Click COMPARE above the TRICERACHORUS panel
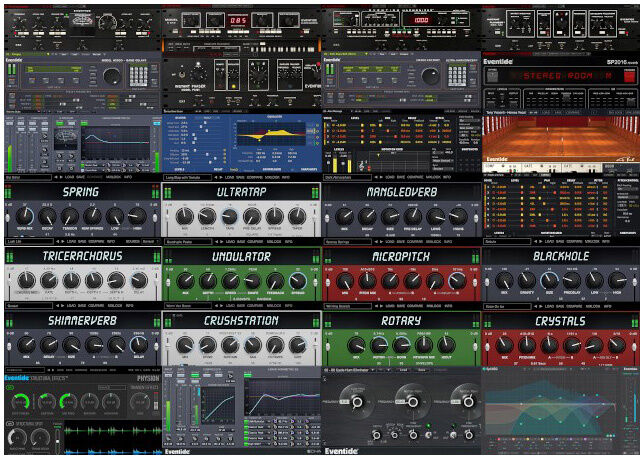This screenshot has width=640, height=456. click(96, 242)
